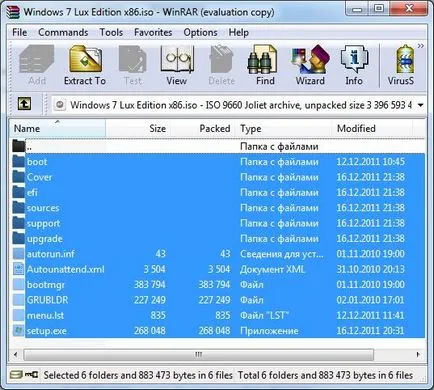Open the Tools menu
Screen dimensions: 434x390
111,32
